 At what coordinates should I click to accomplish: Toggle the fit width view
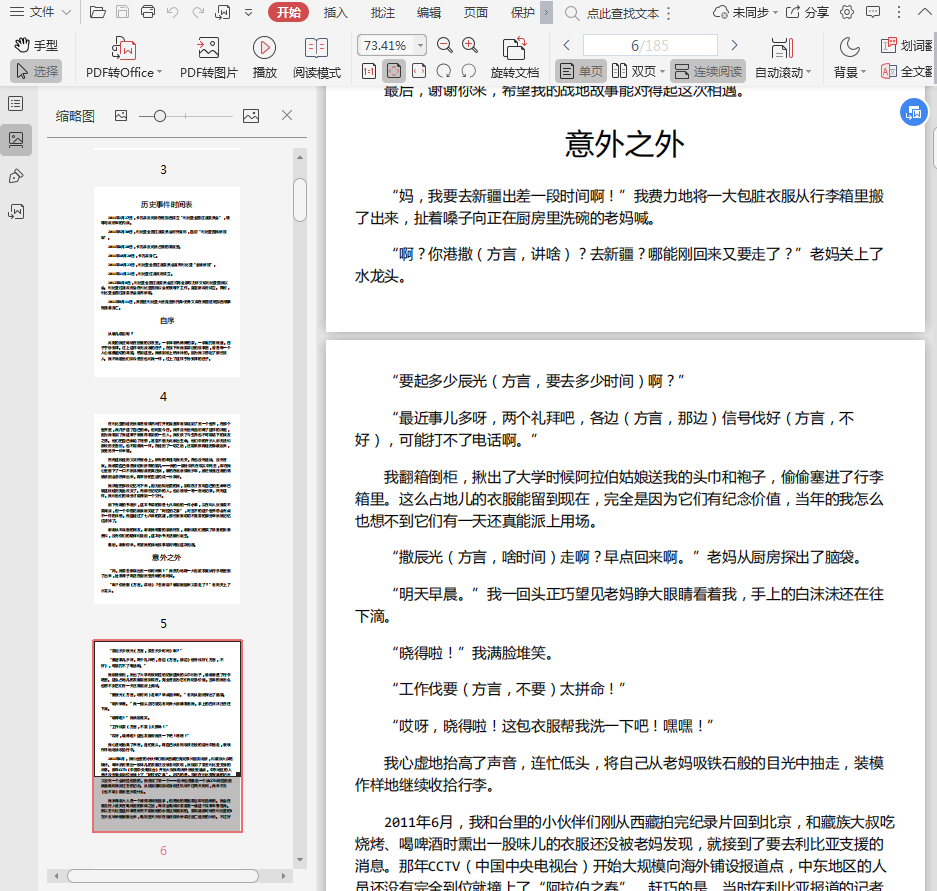(x=419, y=71)
